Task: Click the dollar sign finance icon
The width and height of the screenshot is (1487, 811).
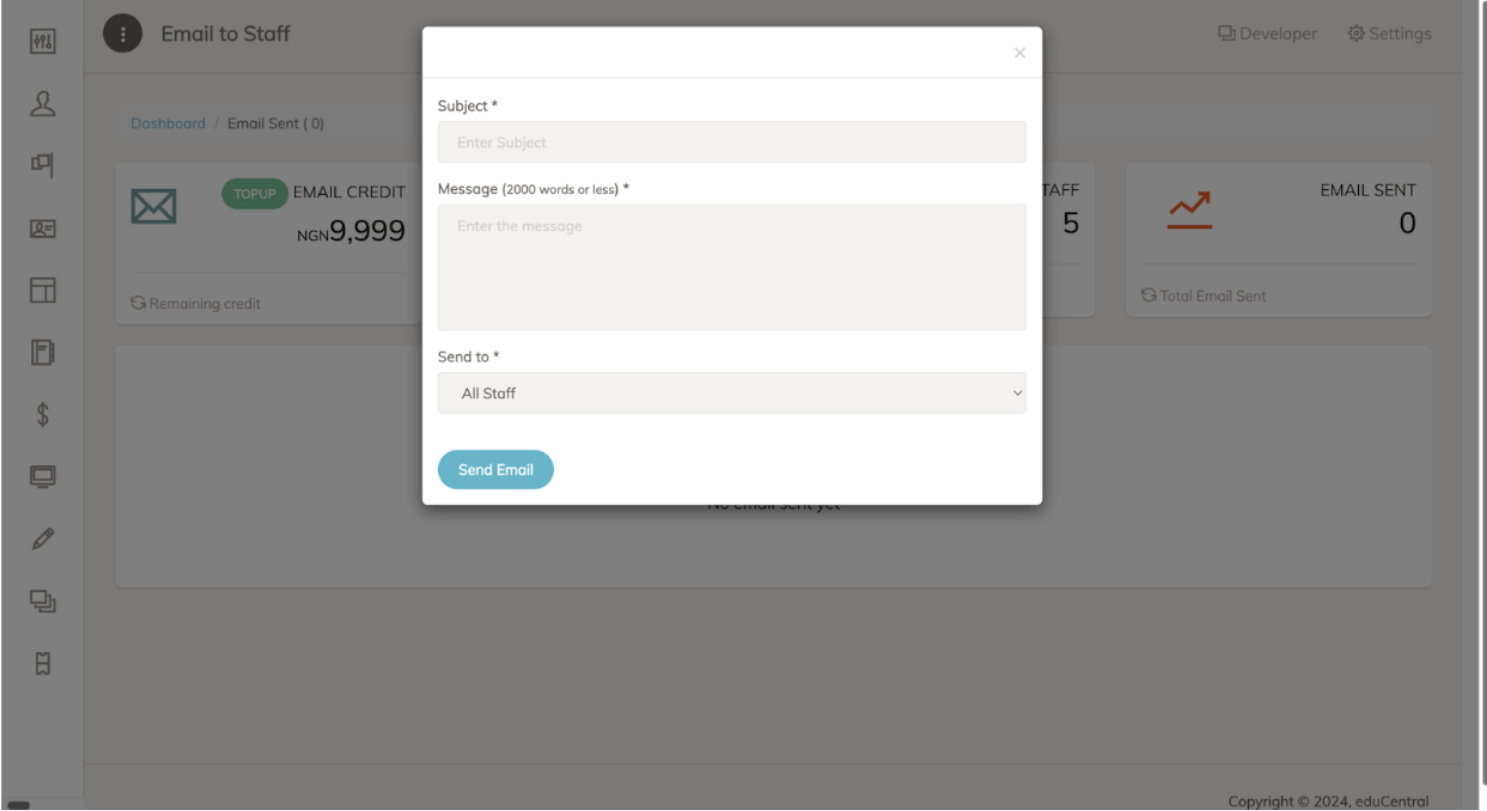Action: (x=42, y=414)
